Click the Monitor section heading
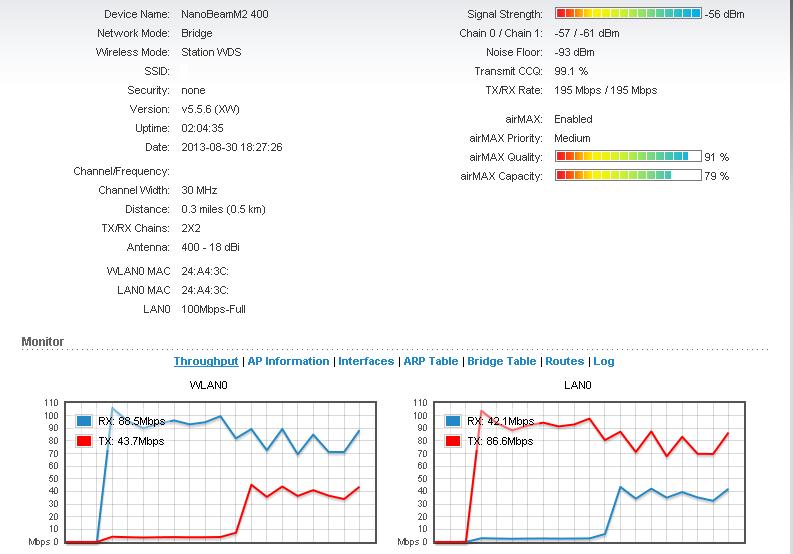The image size is (793, 554). pos(43,342)
